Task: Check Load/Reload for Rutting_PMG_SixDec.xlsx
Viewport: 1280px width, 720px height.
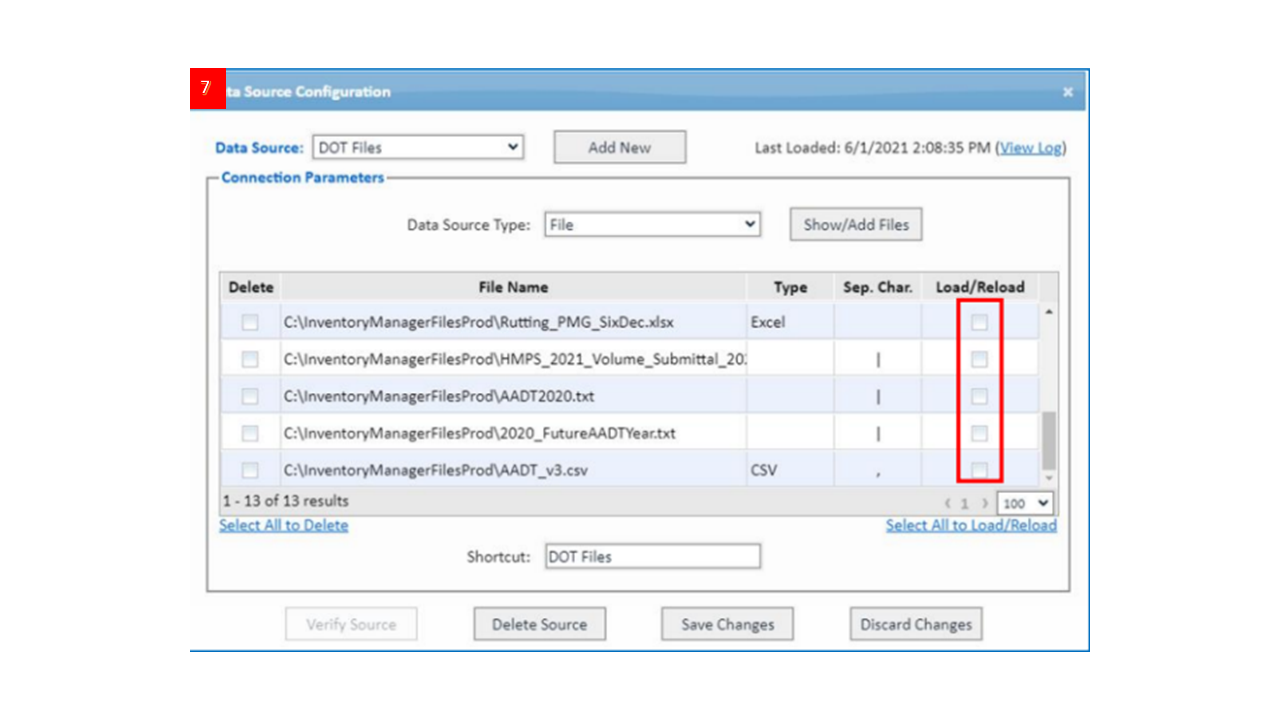Action: [x=979, y=322]
